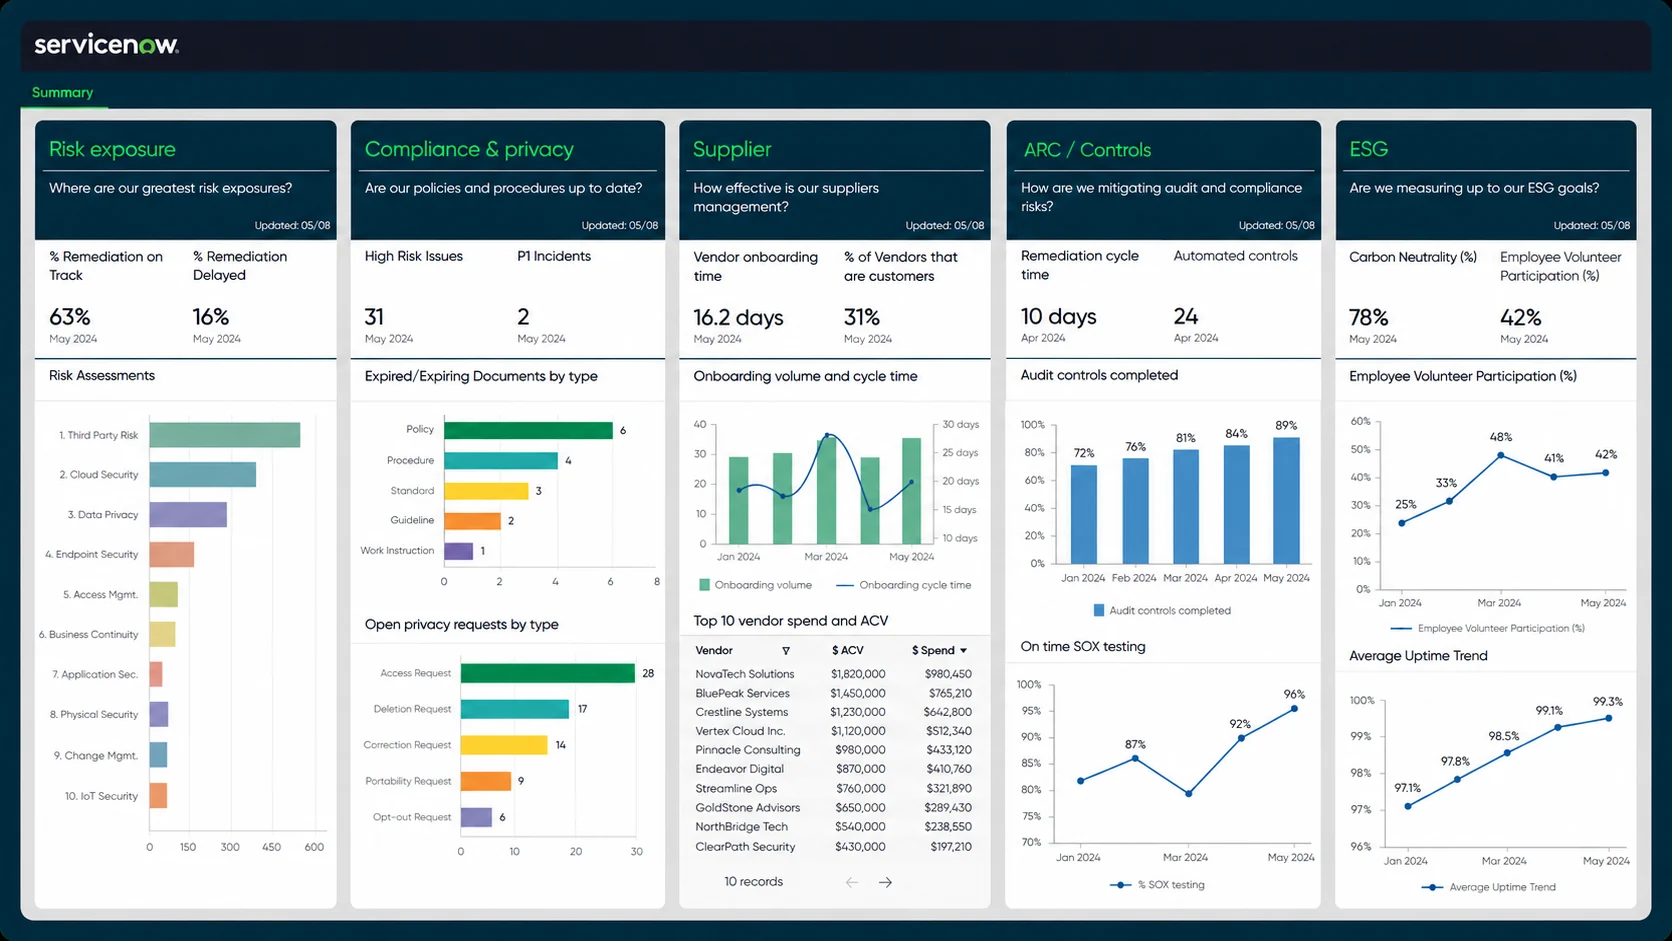Toggle % SOX testing legend item
This screenshot has height=941, width=1672.
pyautogui.click(x=1157, y=885)
